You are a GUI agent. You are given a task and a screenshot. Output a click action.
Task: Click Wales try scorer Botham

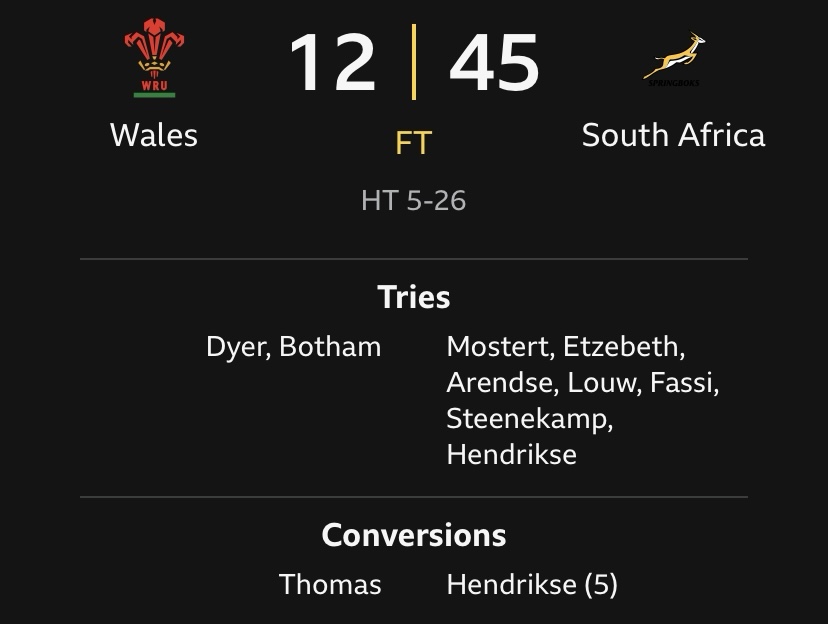coord(330,347)
